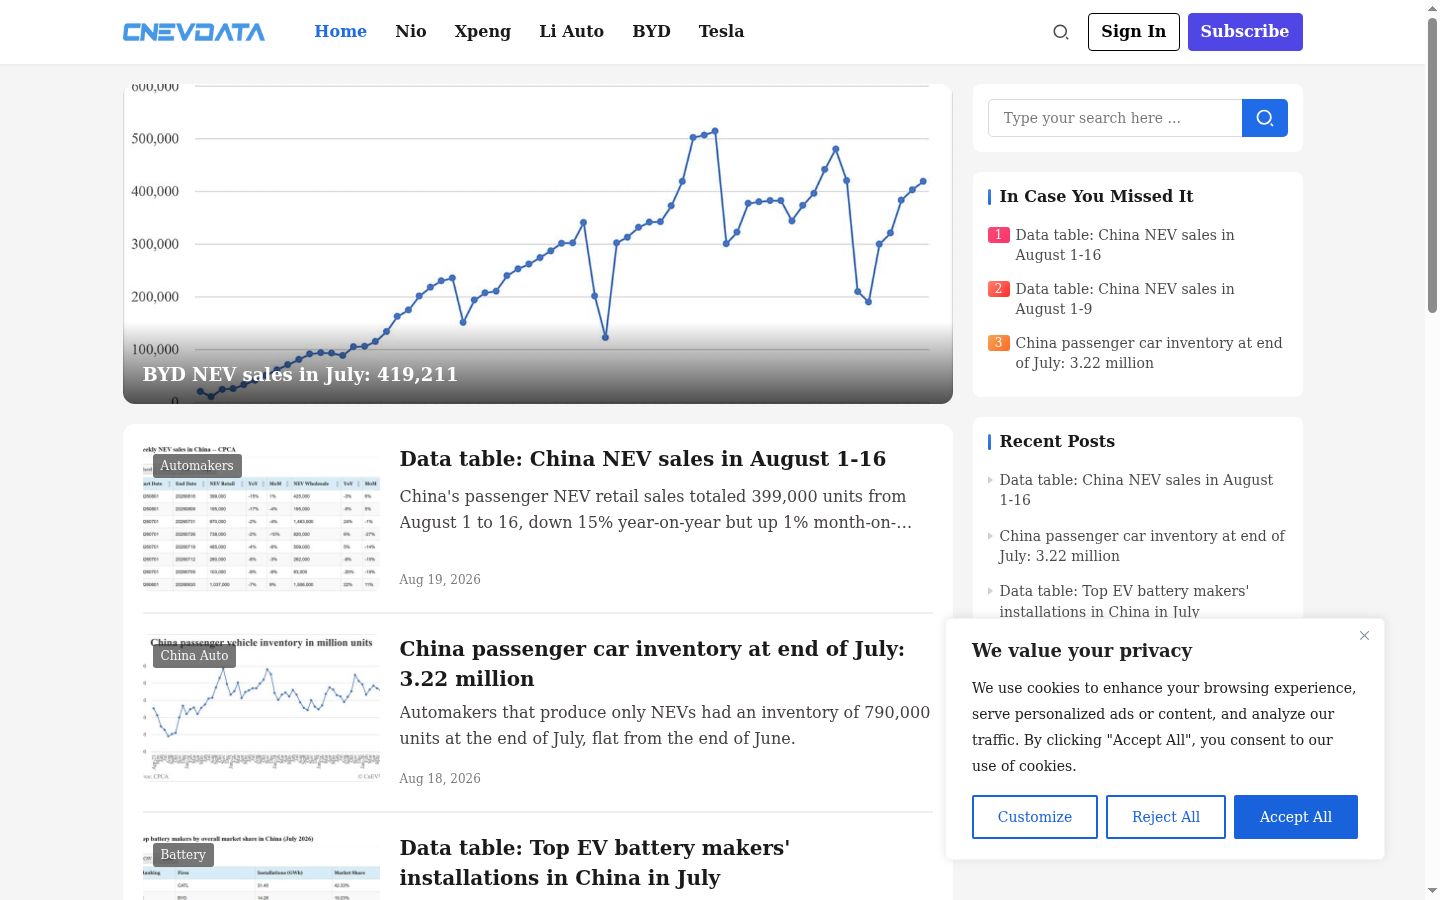Click the blue sidebar search button

1265,118
